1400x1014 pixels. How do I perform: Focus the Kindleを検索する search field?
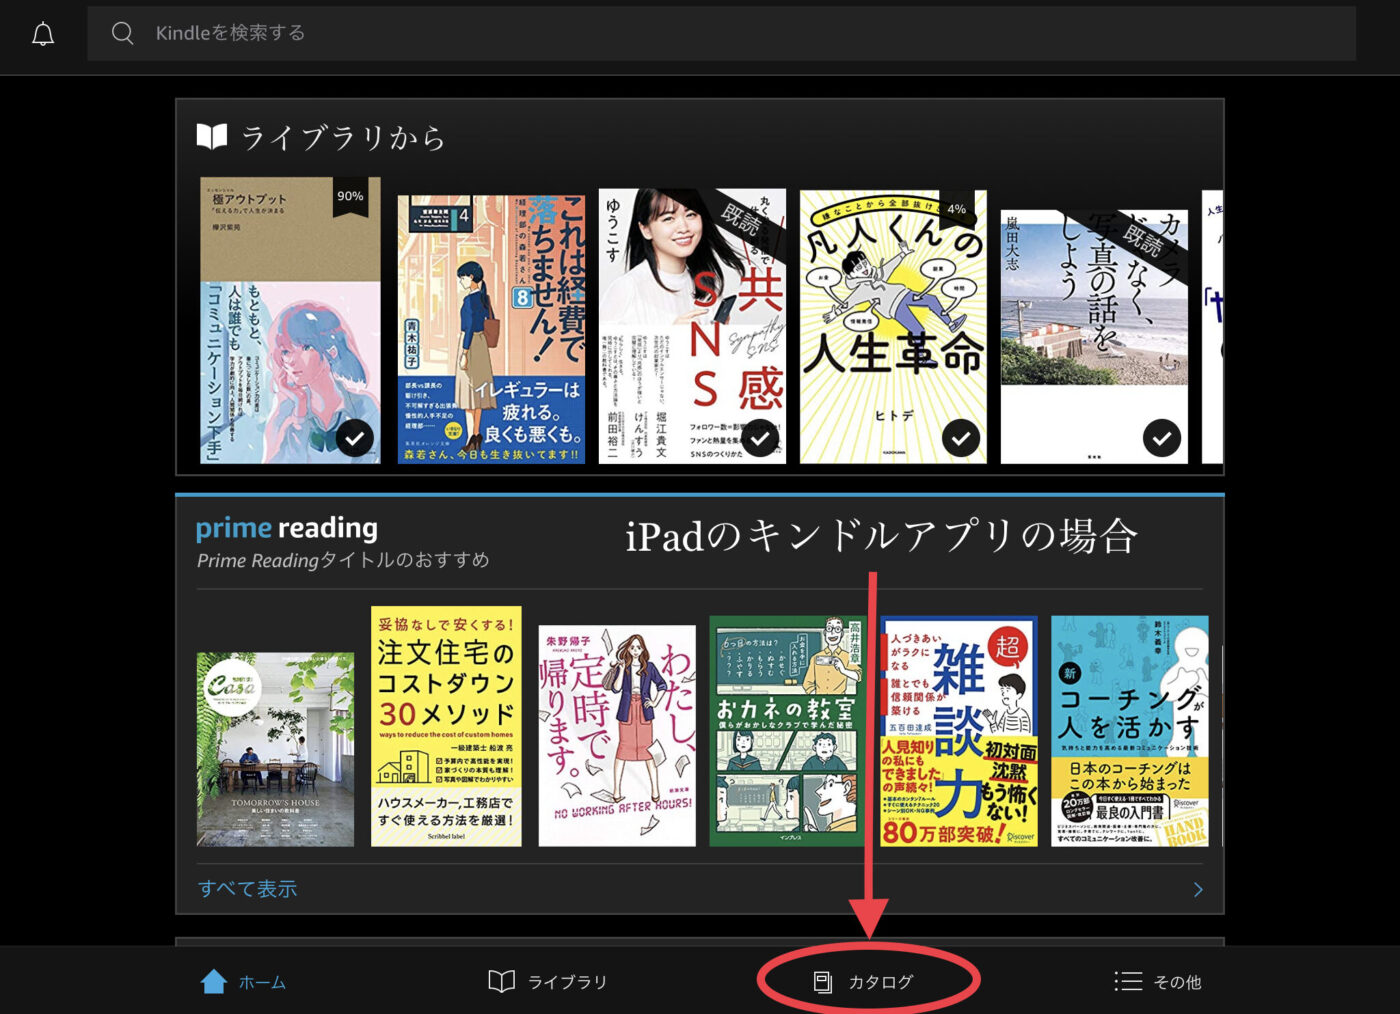pos(721,33)
